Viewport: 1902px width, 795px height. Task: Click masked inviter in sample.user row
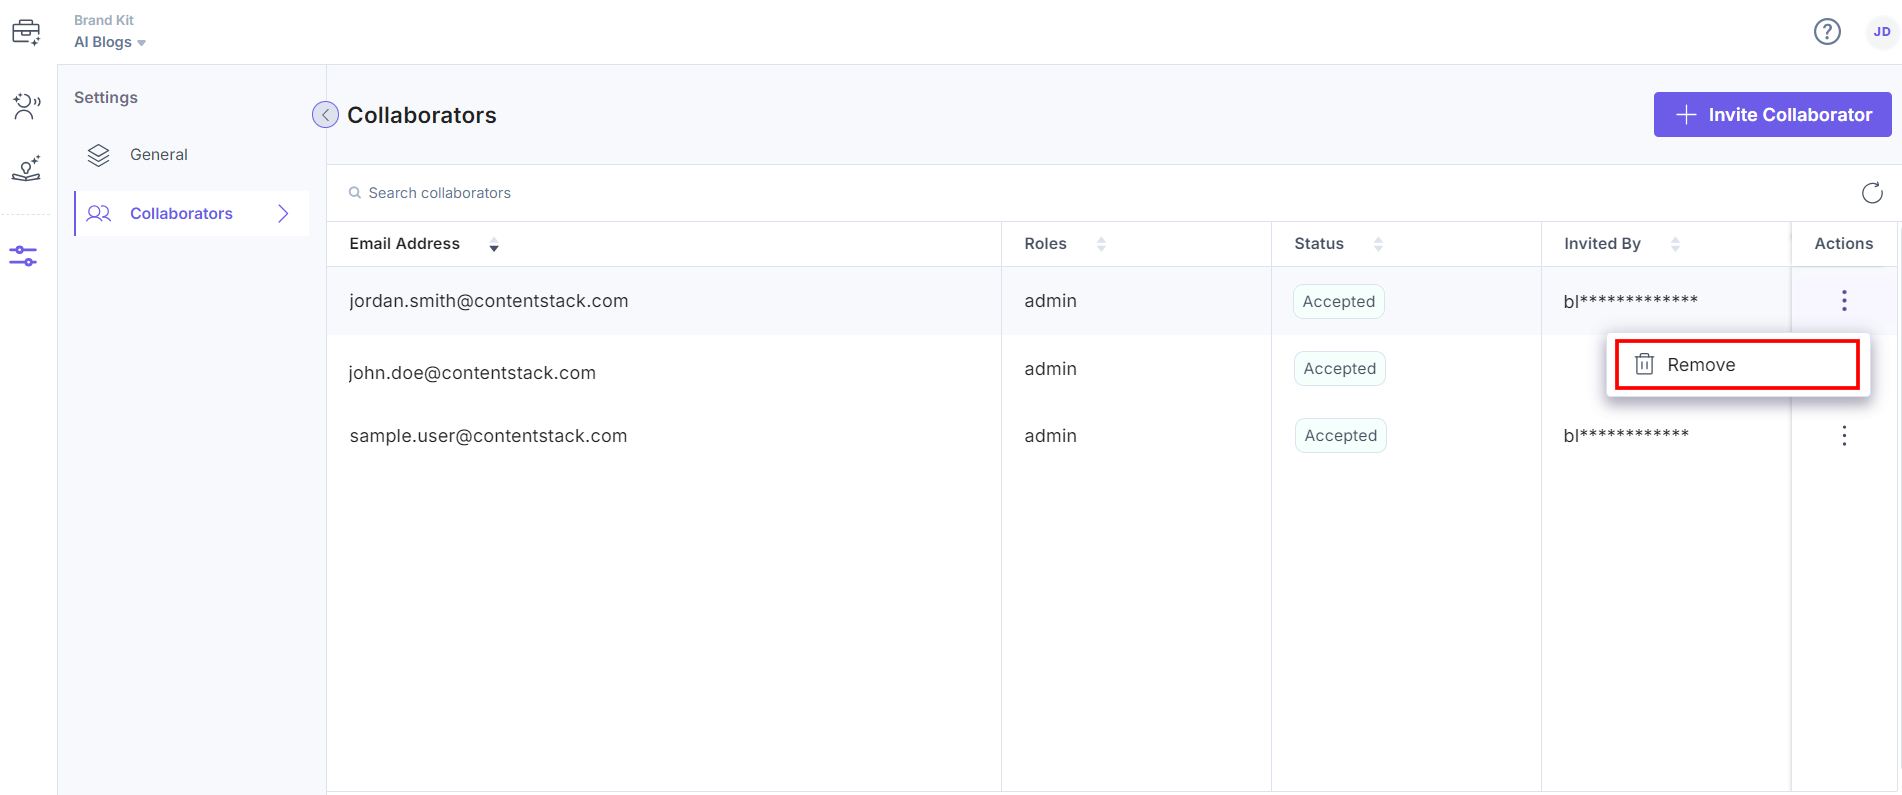coord(1626,435)
